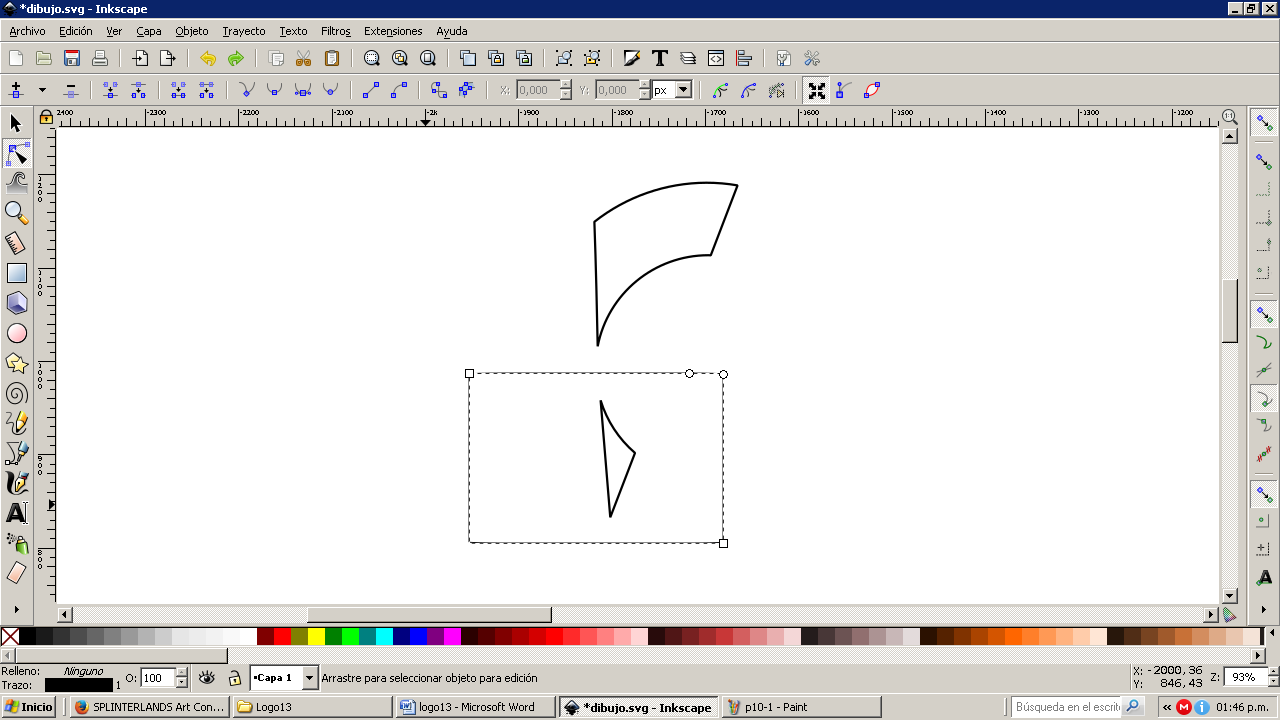
Task: Click the no-color X swatch
Action: point(10,636)
